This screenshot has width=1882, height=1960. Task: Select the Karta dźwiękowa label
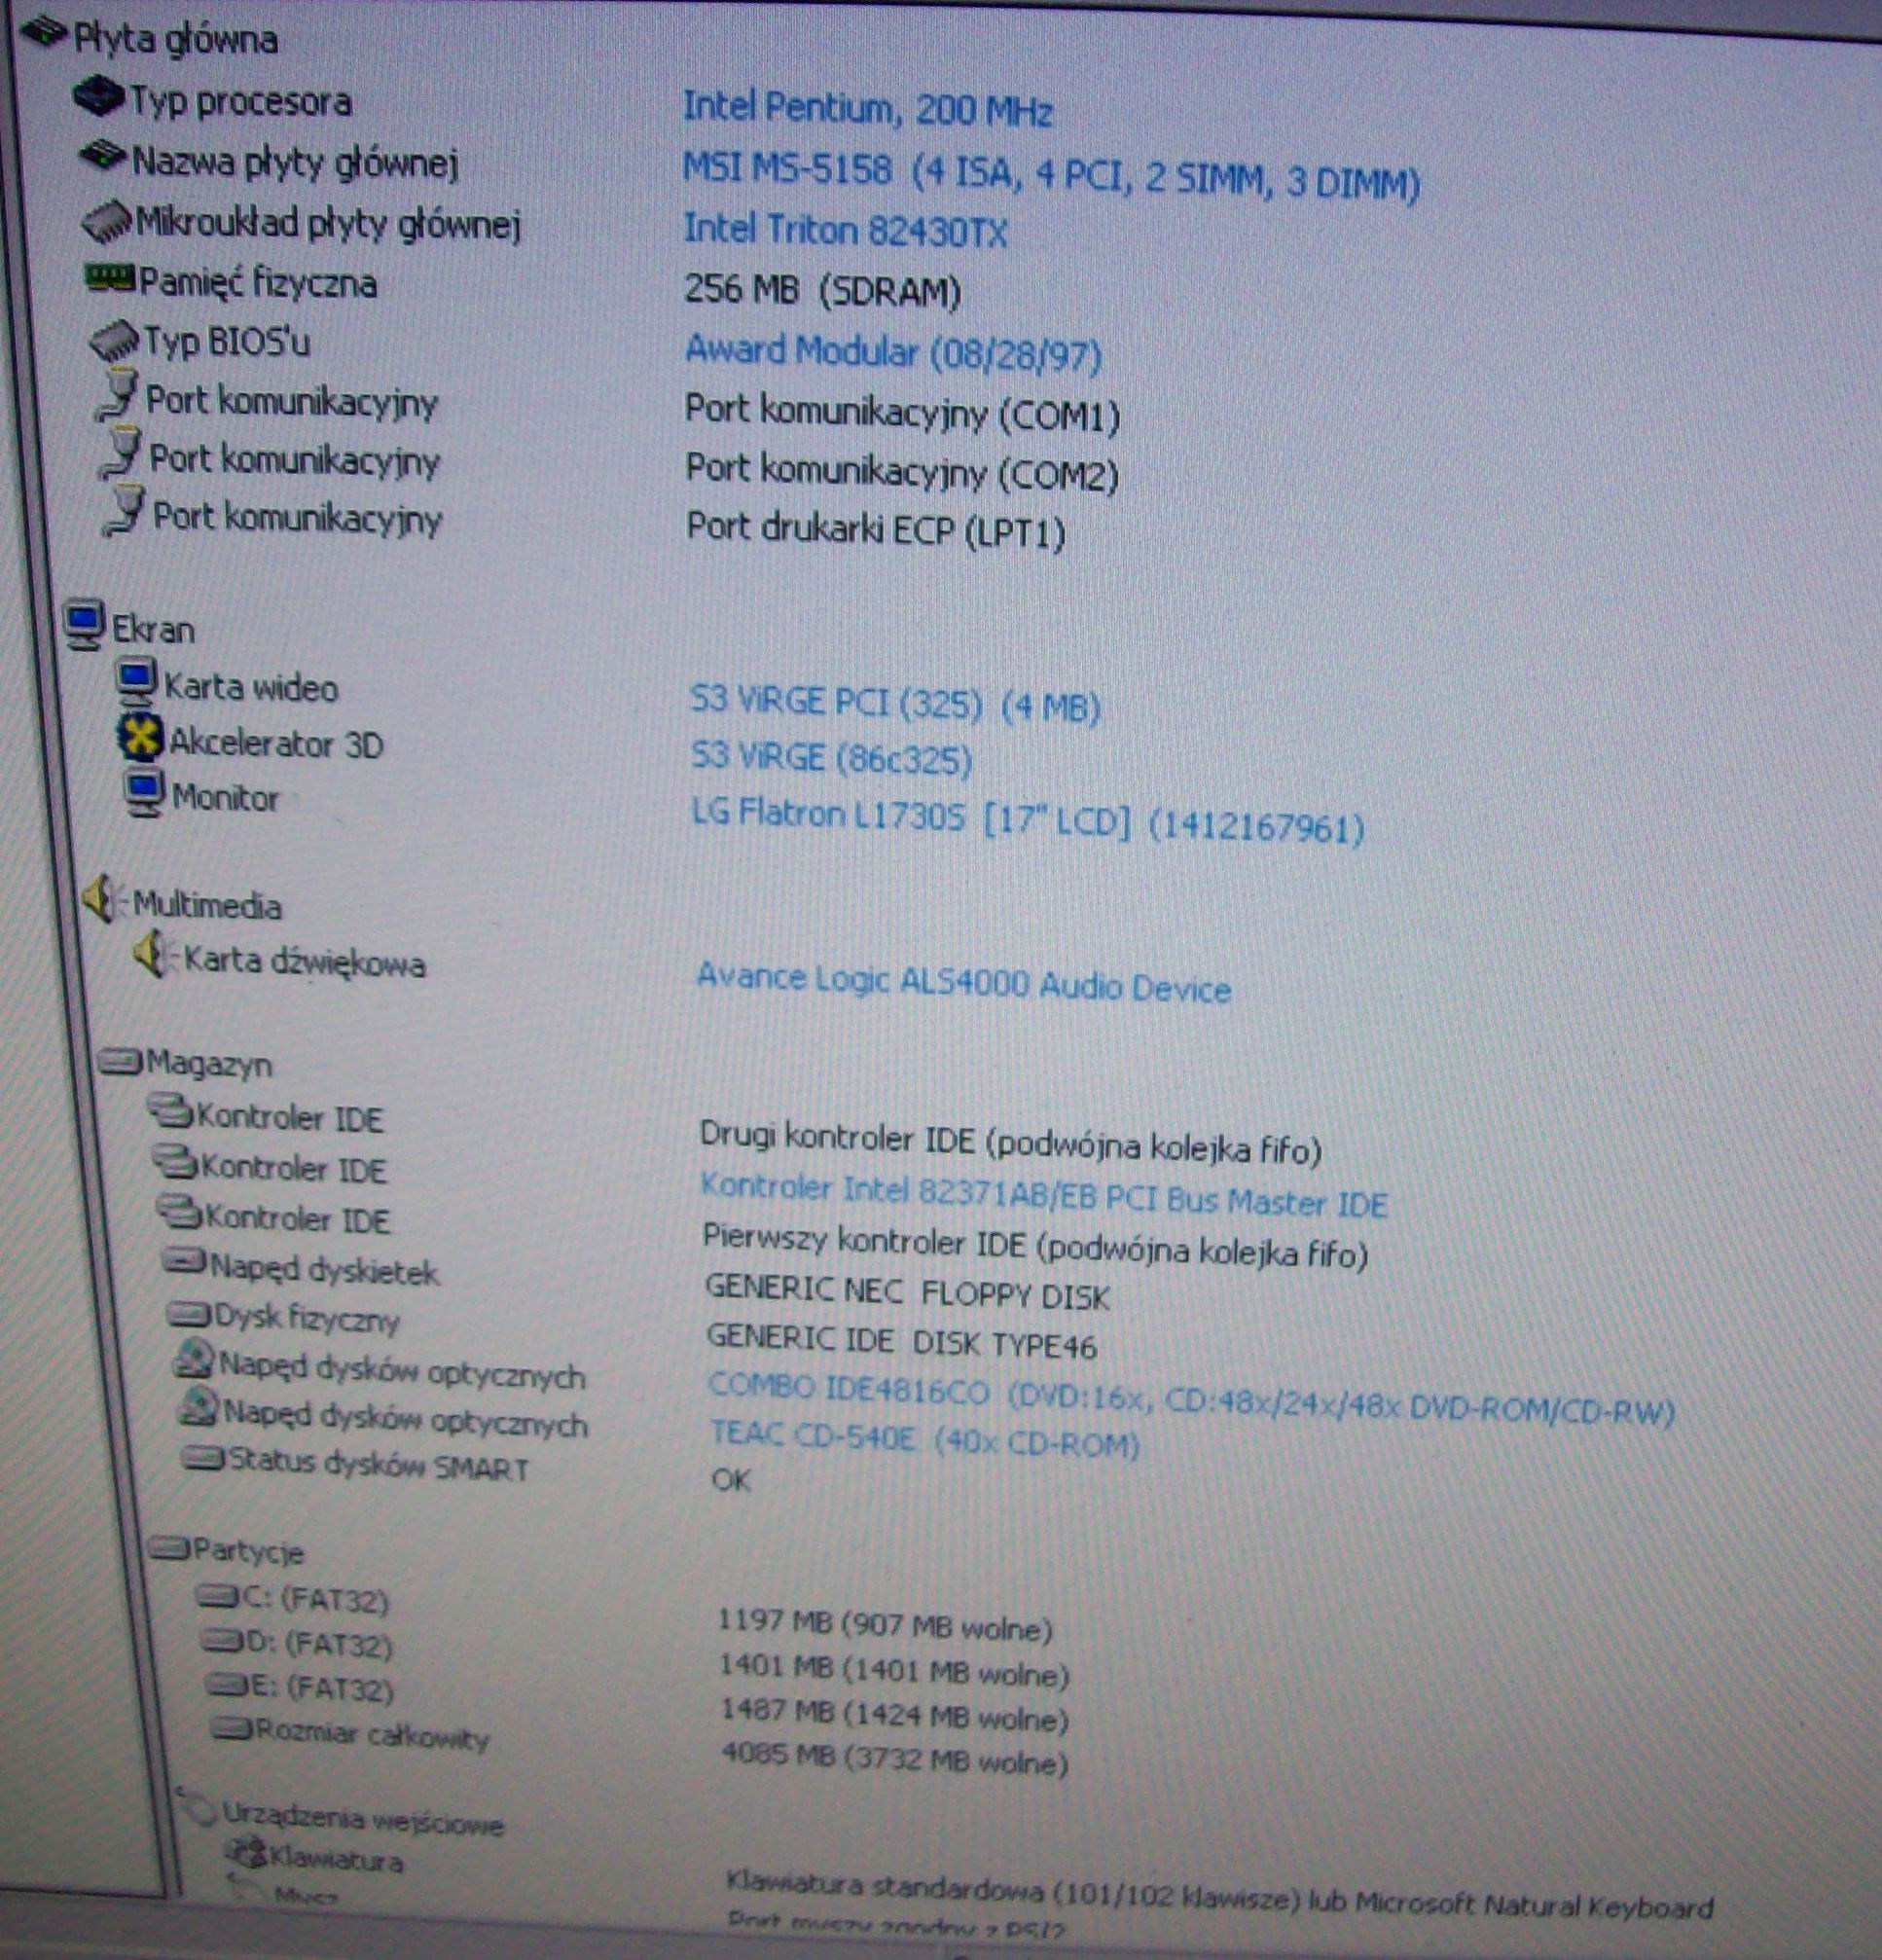pos(304,962)
